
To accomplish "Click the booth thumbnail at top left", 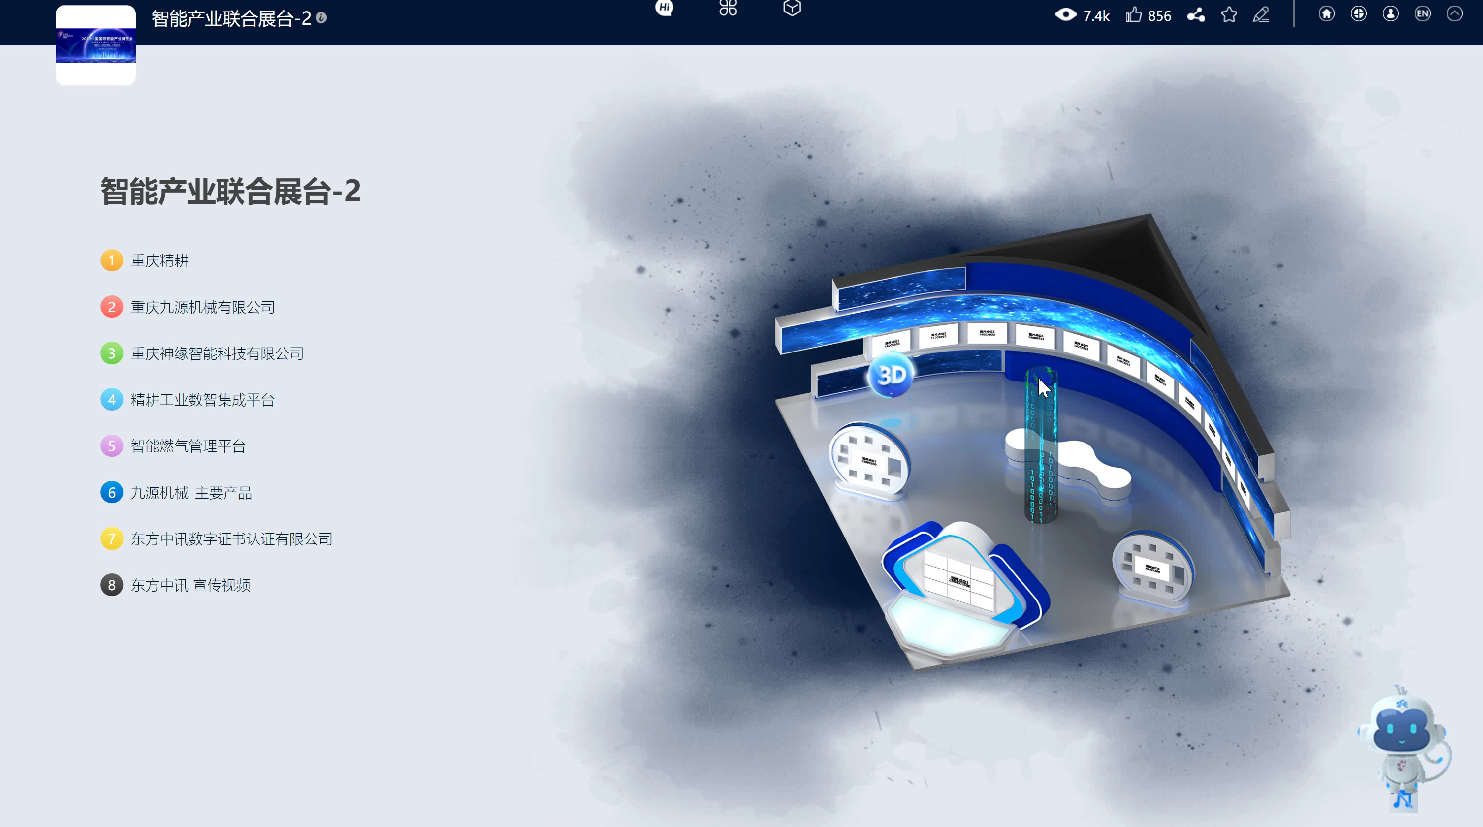I will [96, 45].
